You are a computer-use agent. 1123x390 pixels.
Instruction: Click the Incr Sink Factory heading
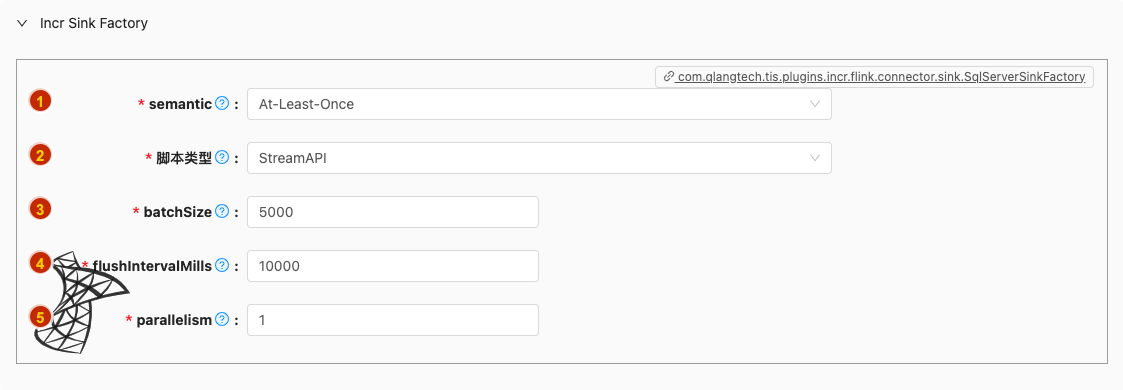[94, 24]
